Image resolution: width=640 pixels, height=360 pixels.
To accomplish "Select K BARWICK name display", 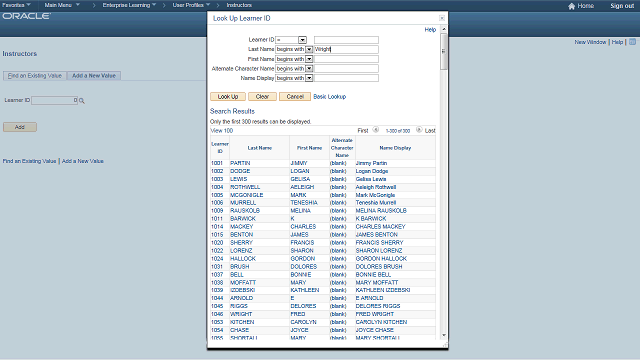I will point(371,219).
